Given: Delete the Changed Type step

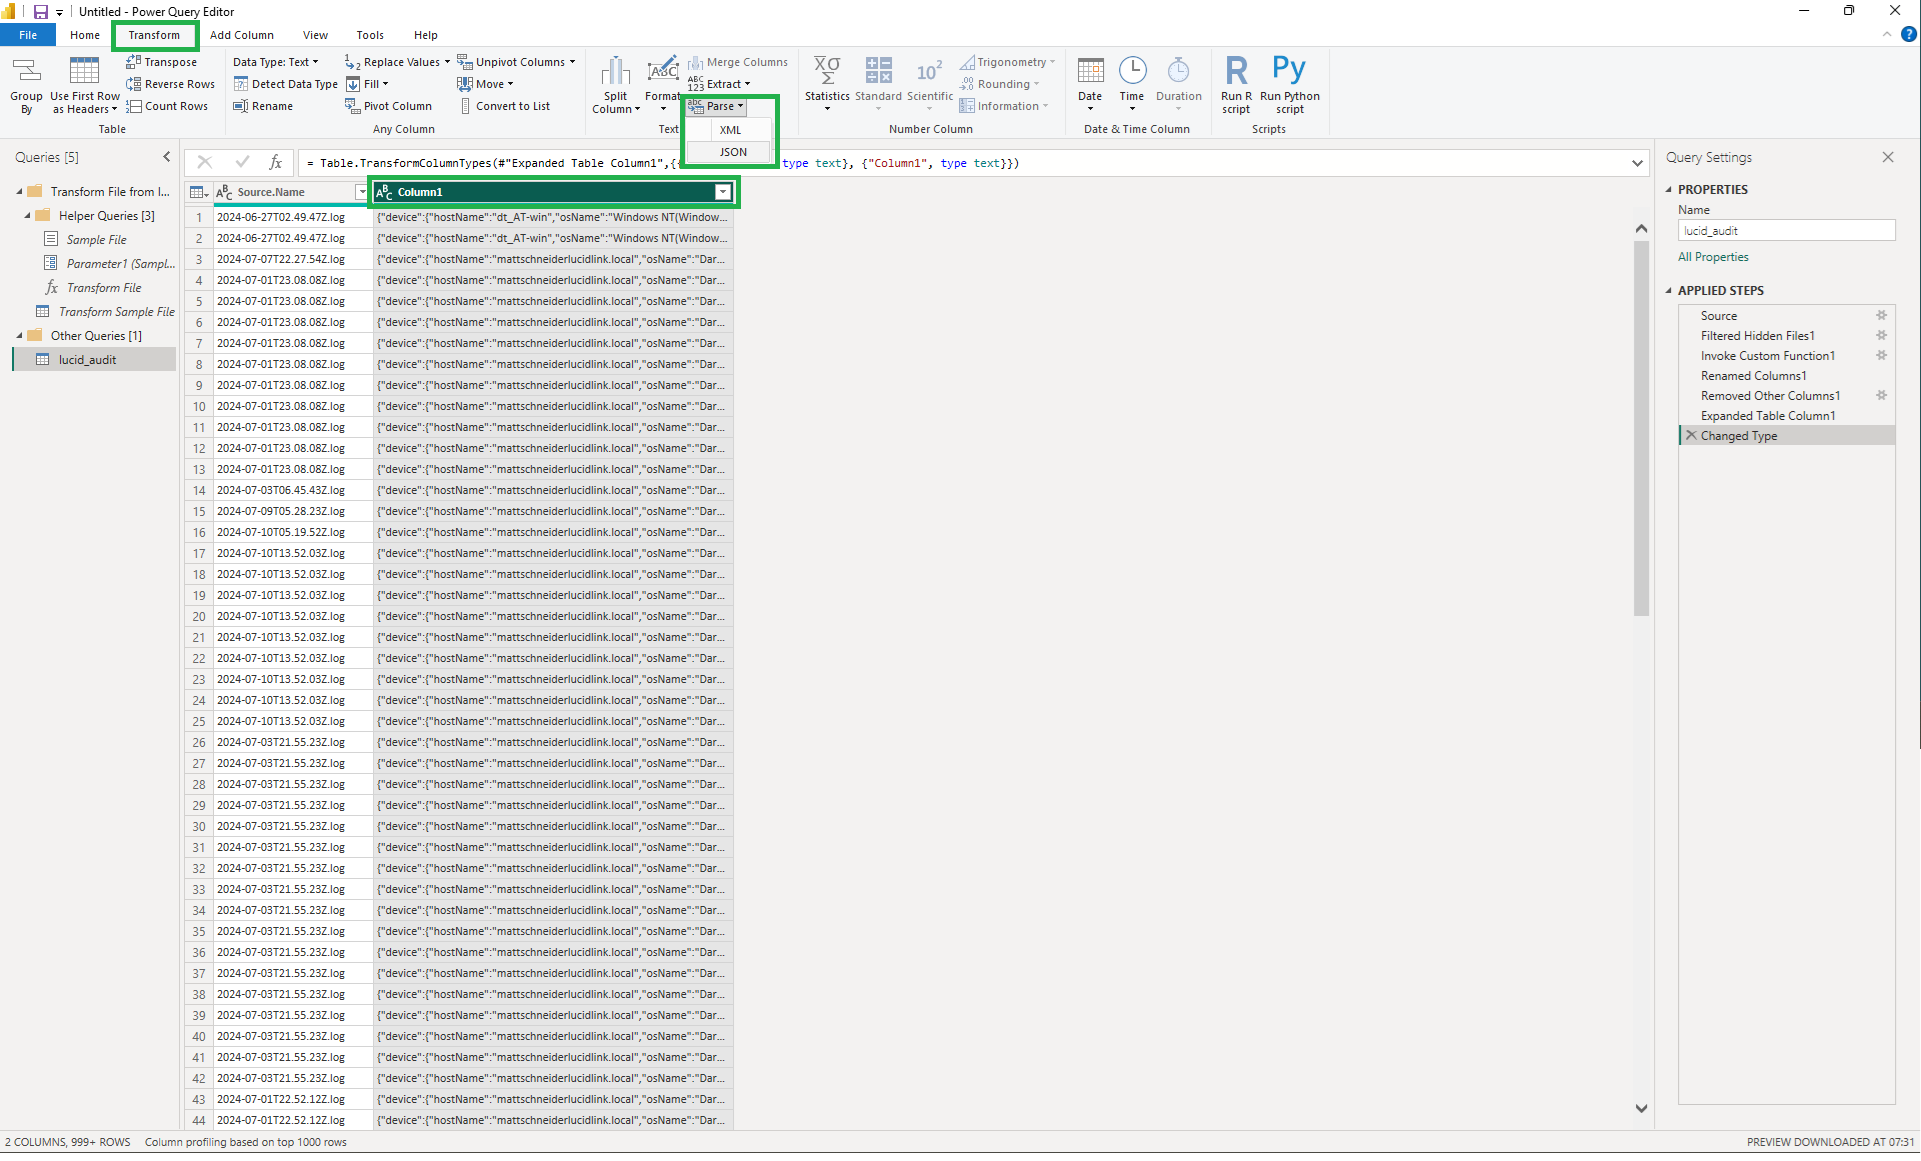Looking at the screenshot, I should tap(1691, 436).
